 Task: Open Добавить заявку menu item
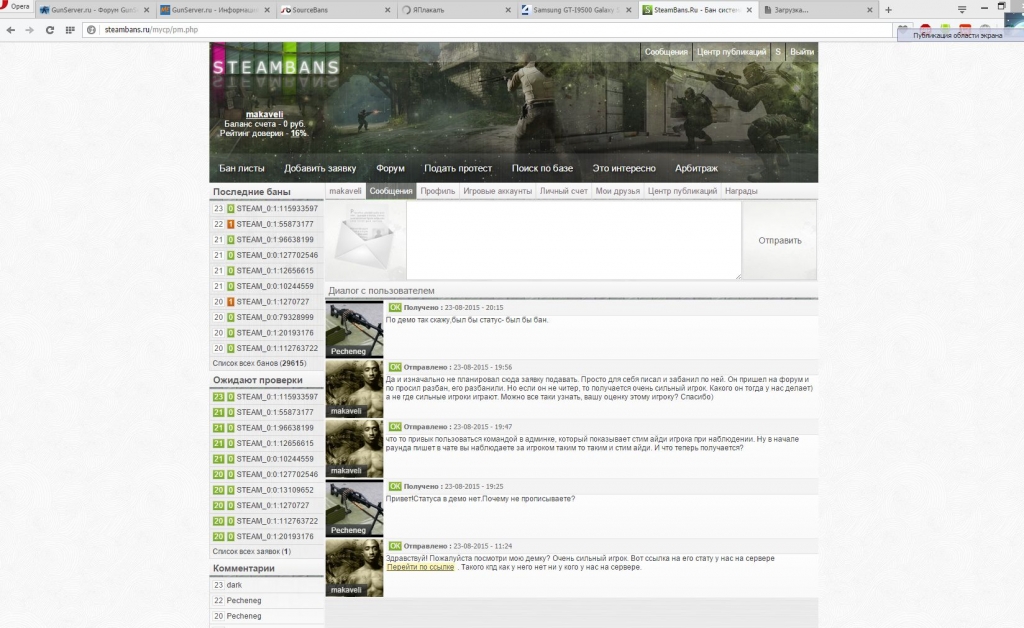coord(320,168)
